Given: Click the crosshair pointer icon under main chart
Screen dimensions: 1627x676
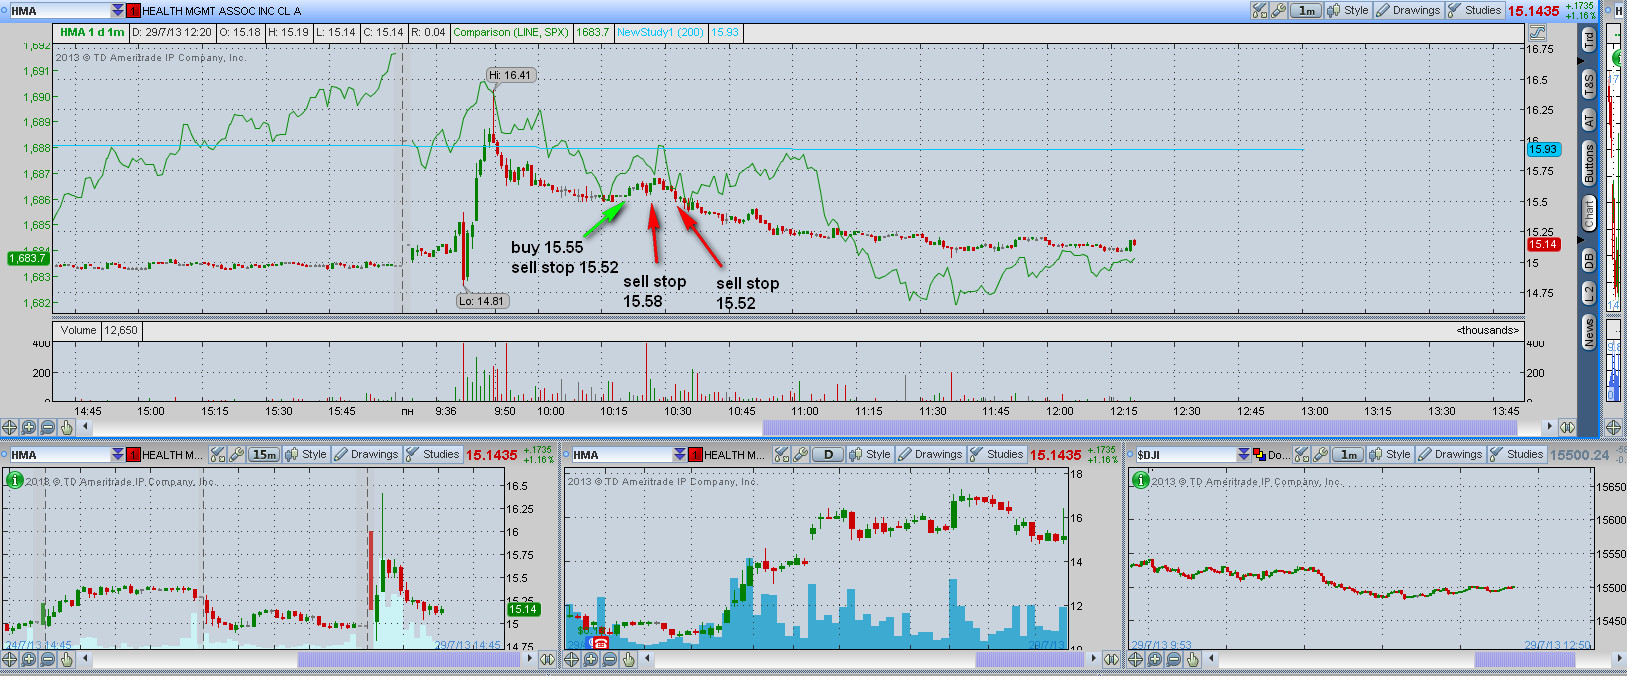Looking at the screenshot, I should point(10,427).
